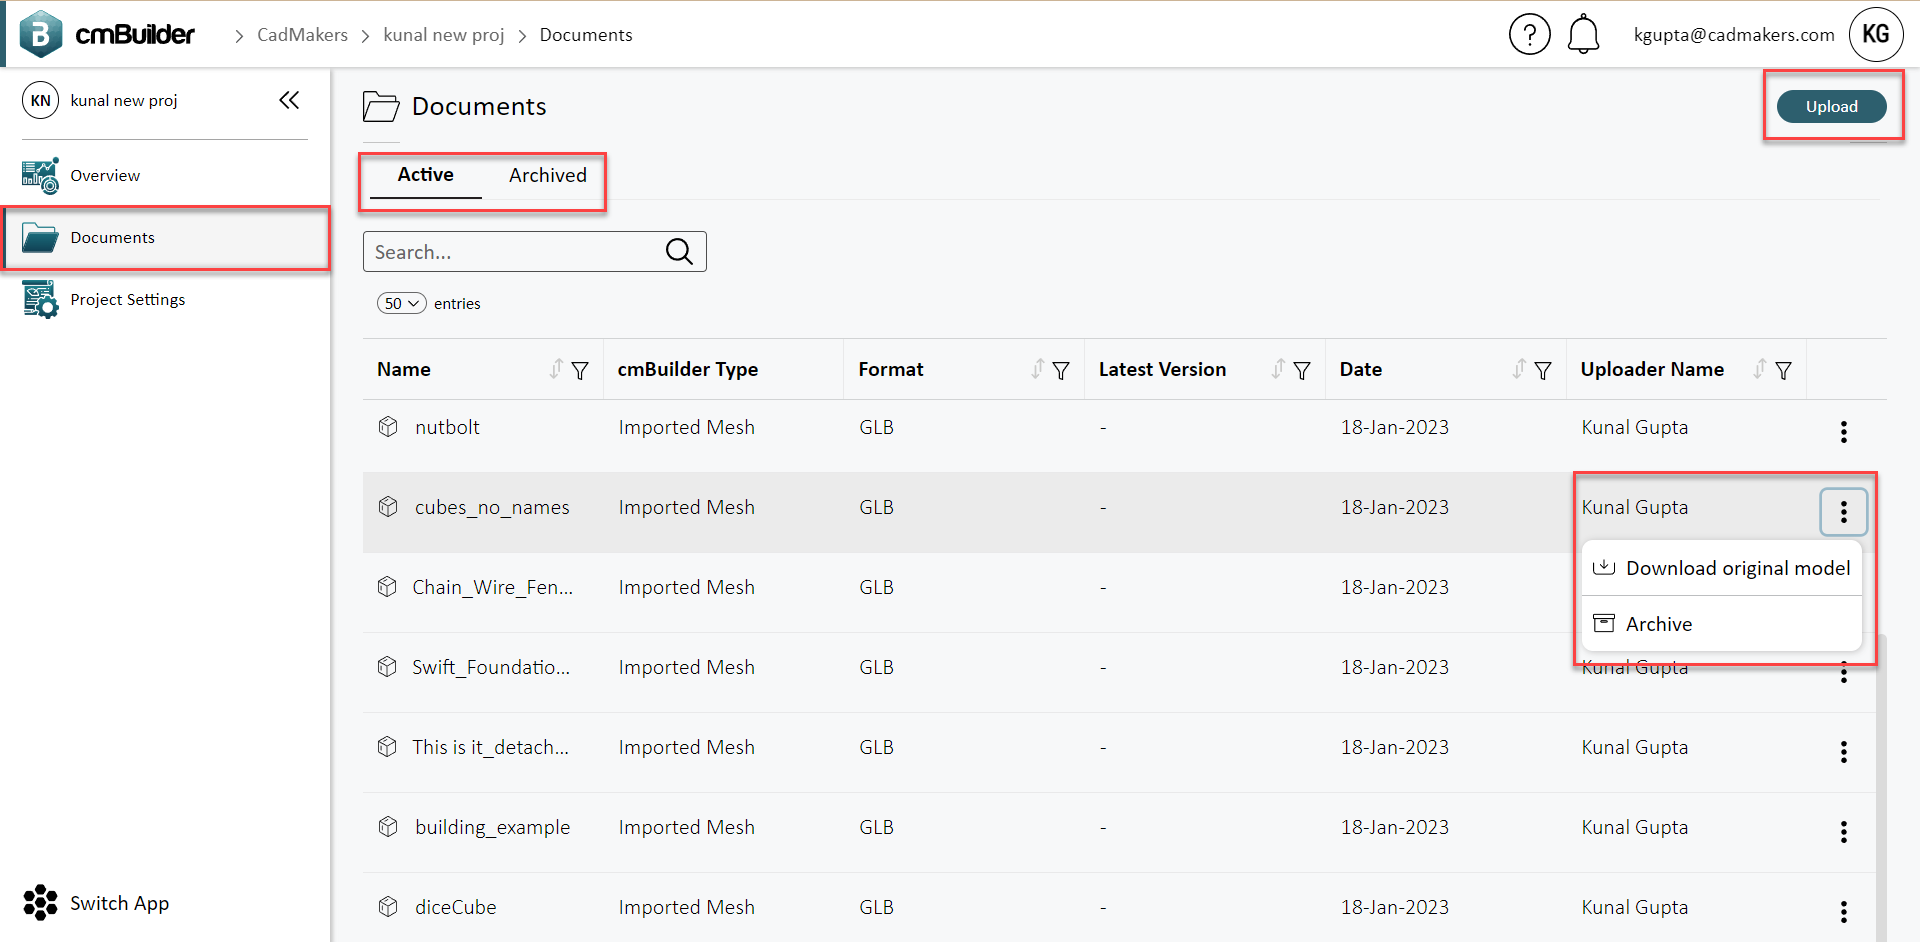Filter the Latest Version column

pos(1302,370)
